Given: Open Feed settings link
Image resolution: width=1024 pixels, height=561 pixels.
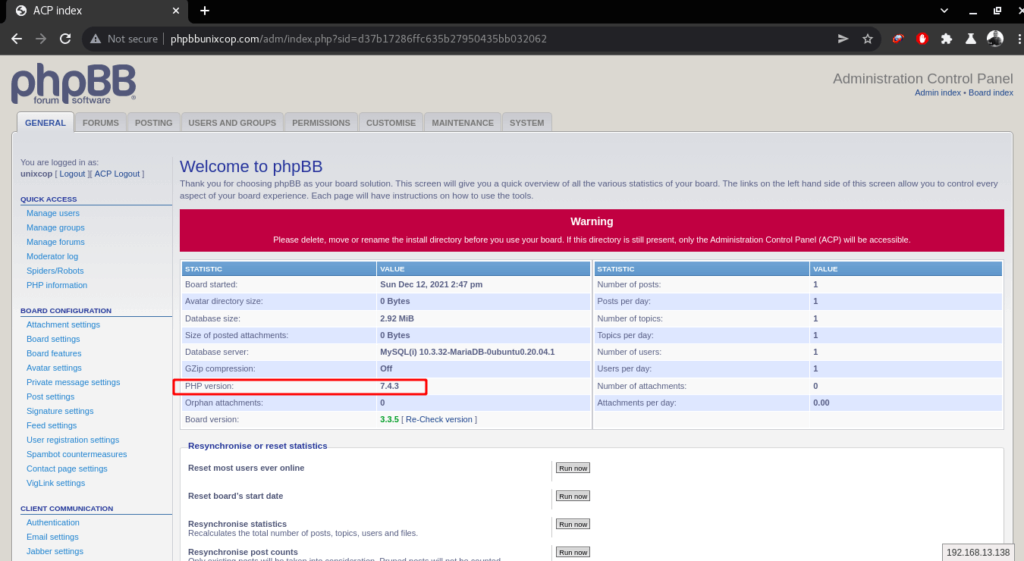Looking at the screenshot, I should coord(52,425).
